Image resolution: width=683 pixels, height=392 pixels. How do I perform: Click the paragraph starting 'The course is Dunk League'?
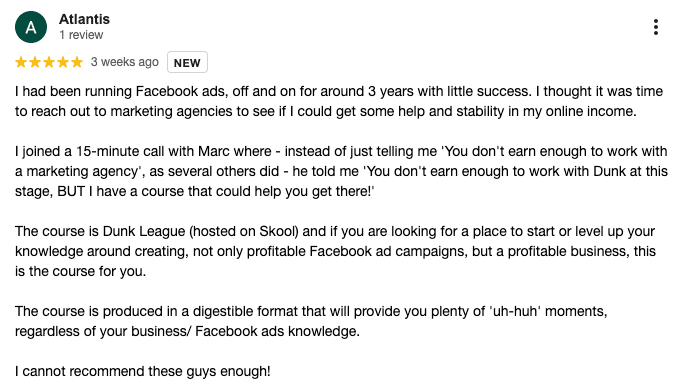[x=335, y=251]
